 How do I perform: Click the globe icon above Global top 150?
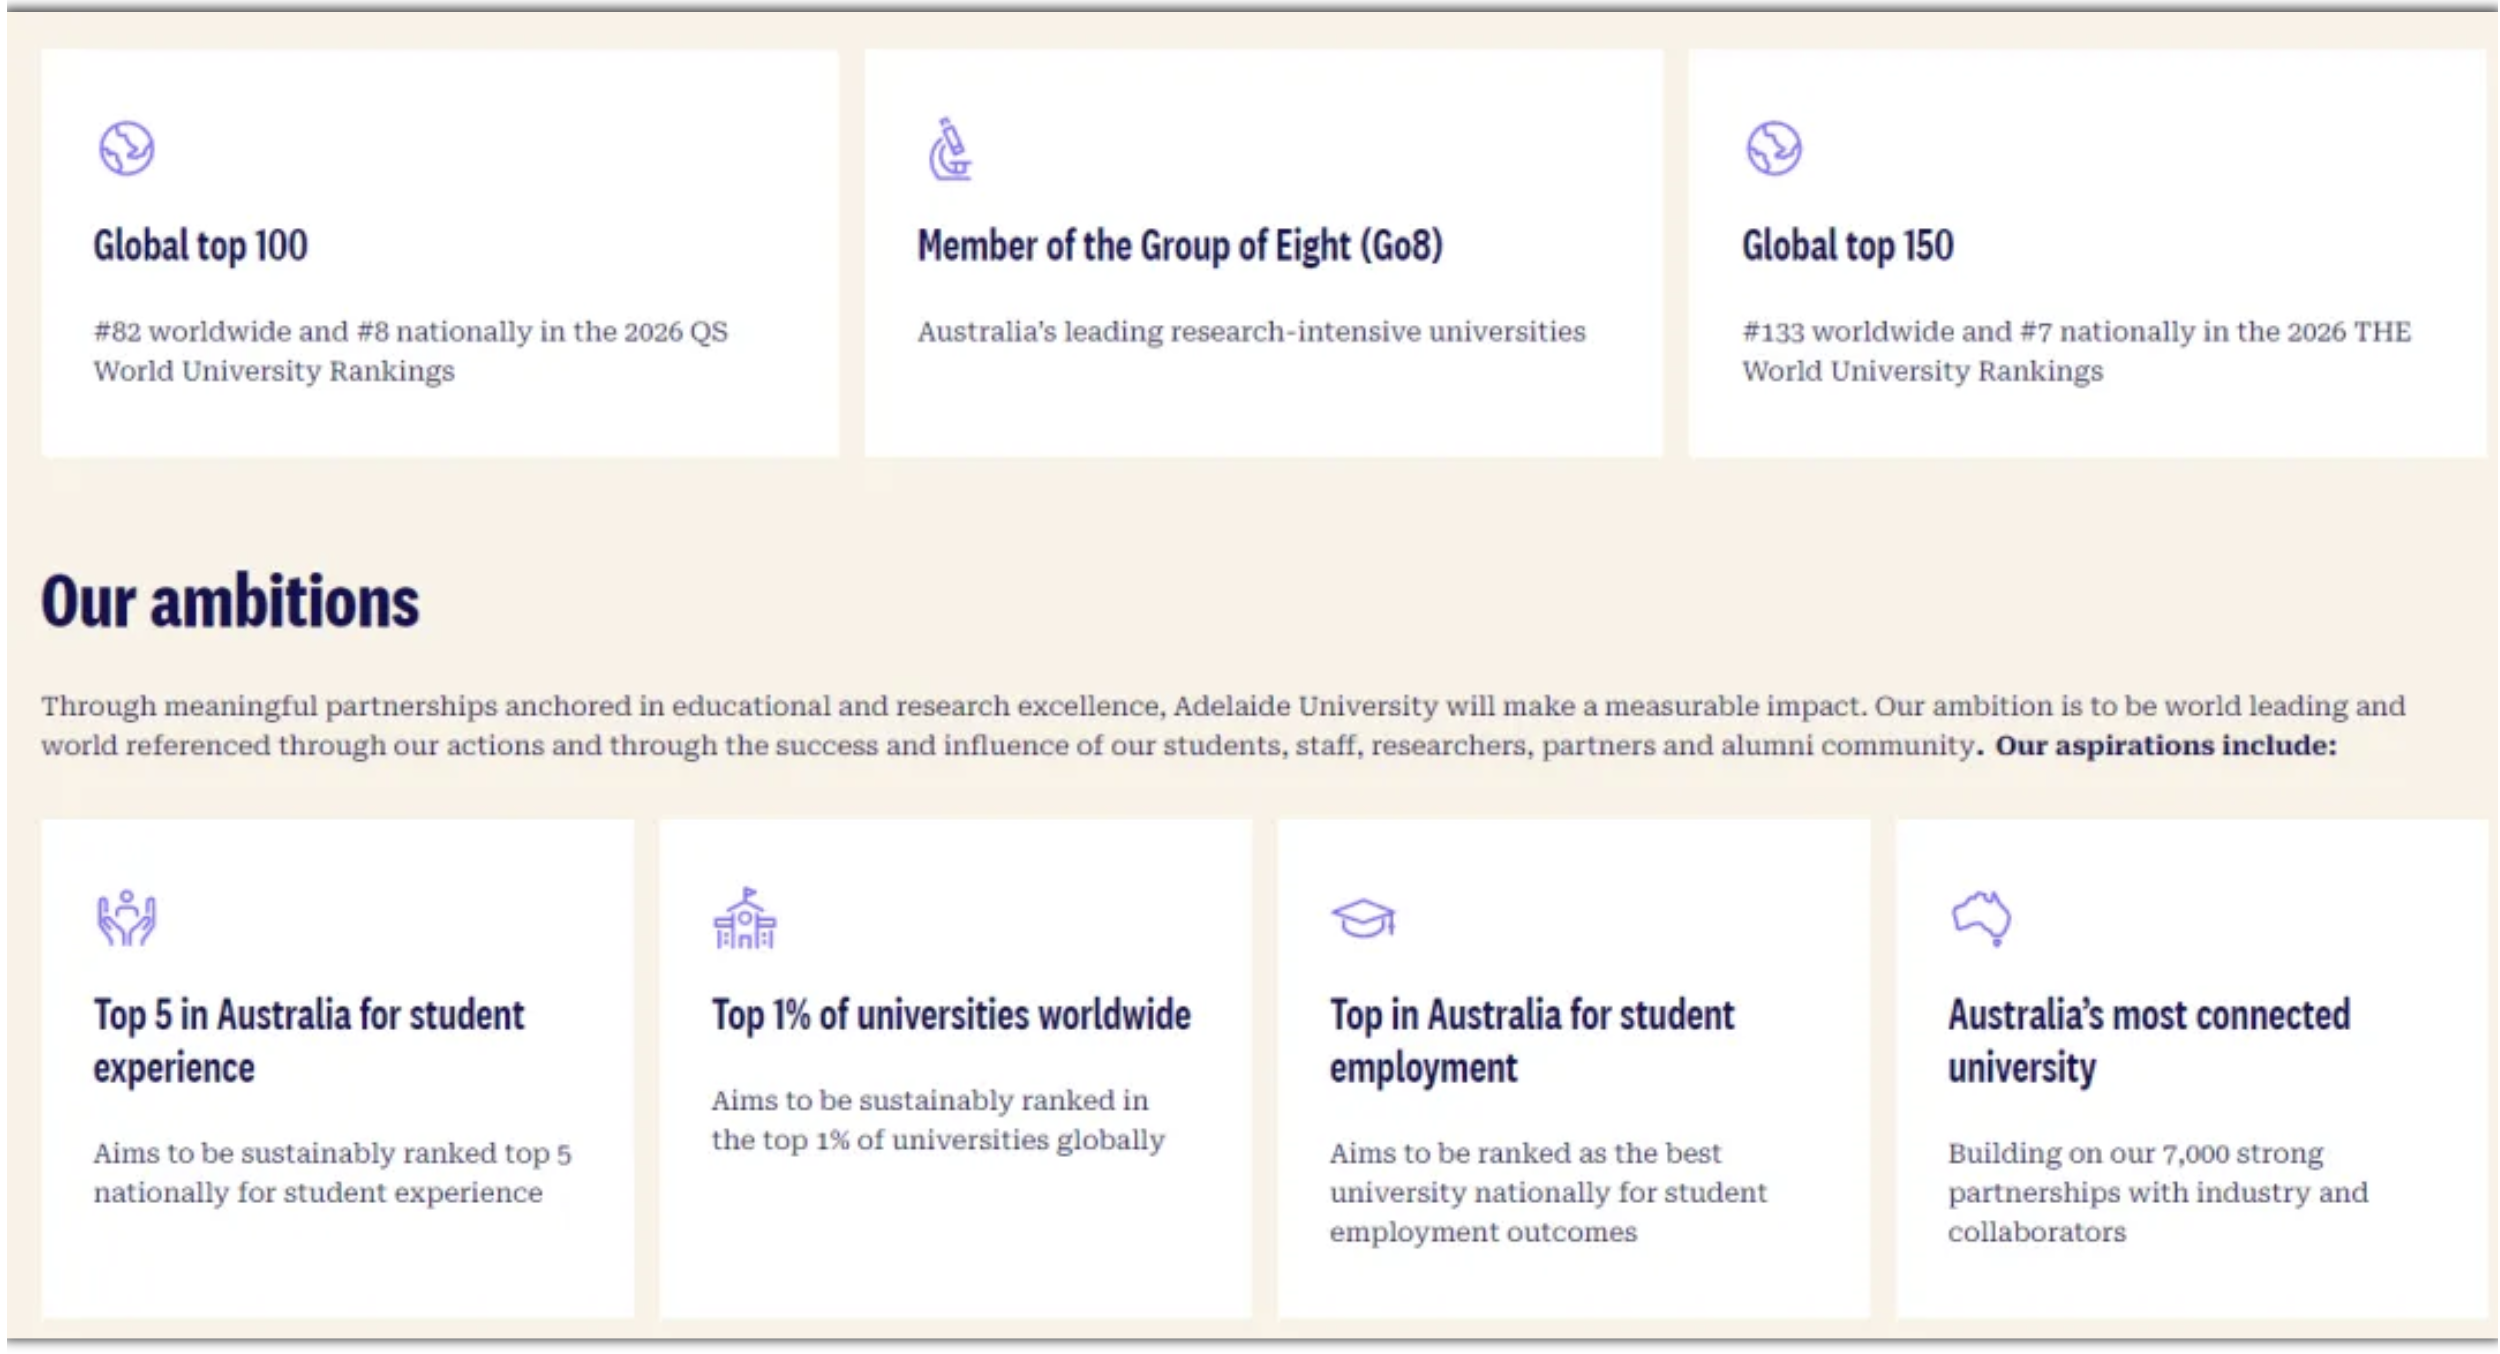click(1774, 149)
